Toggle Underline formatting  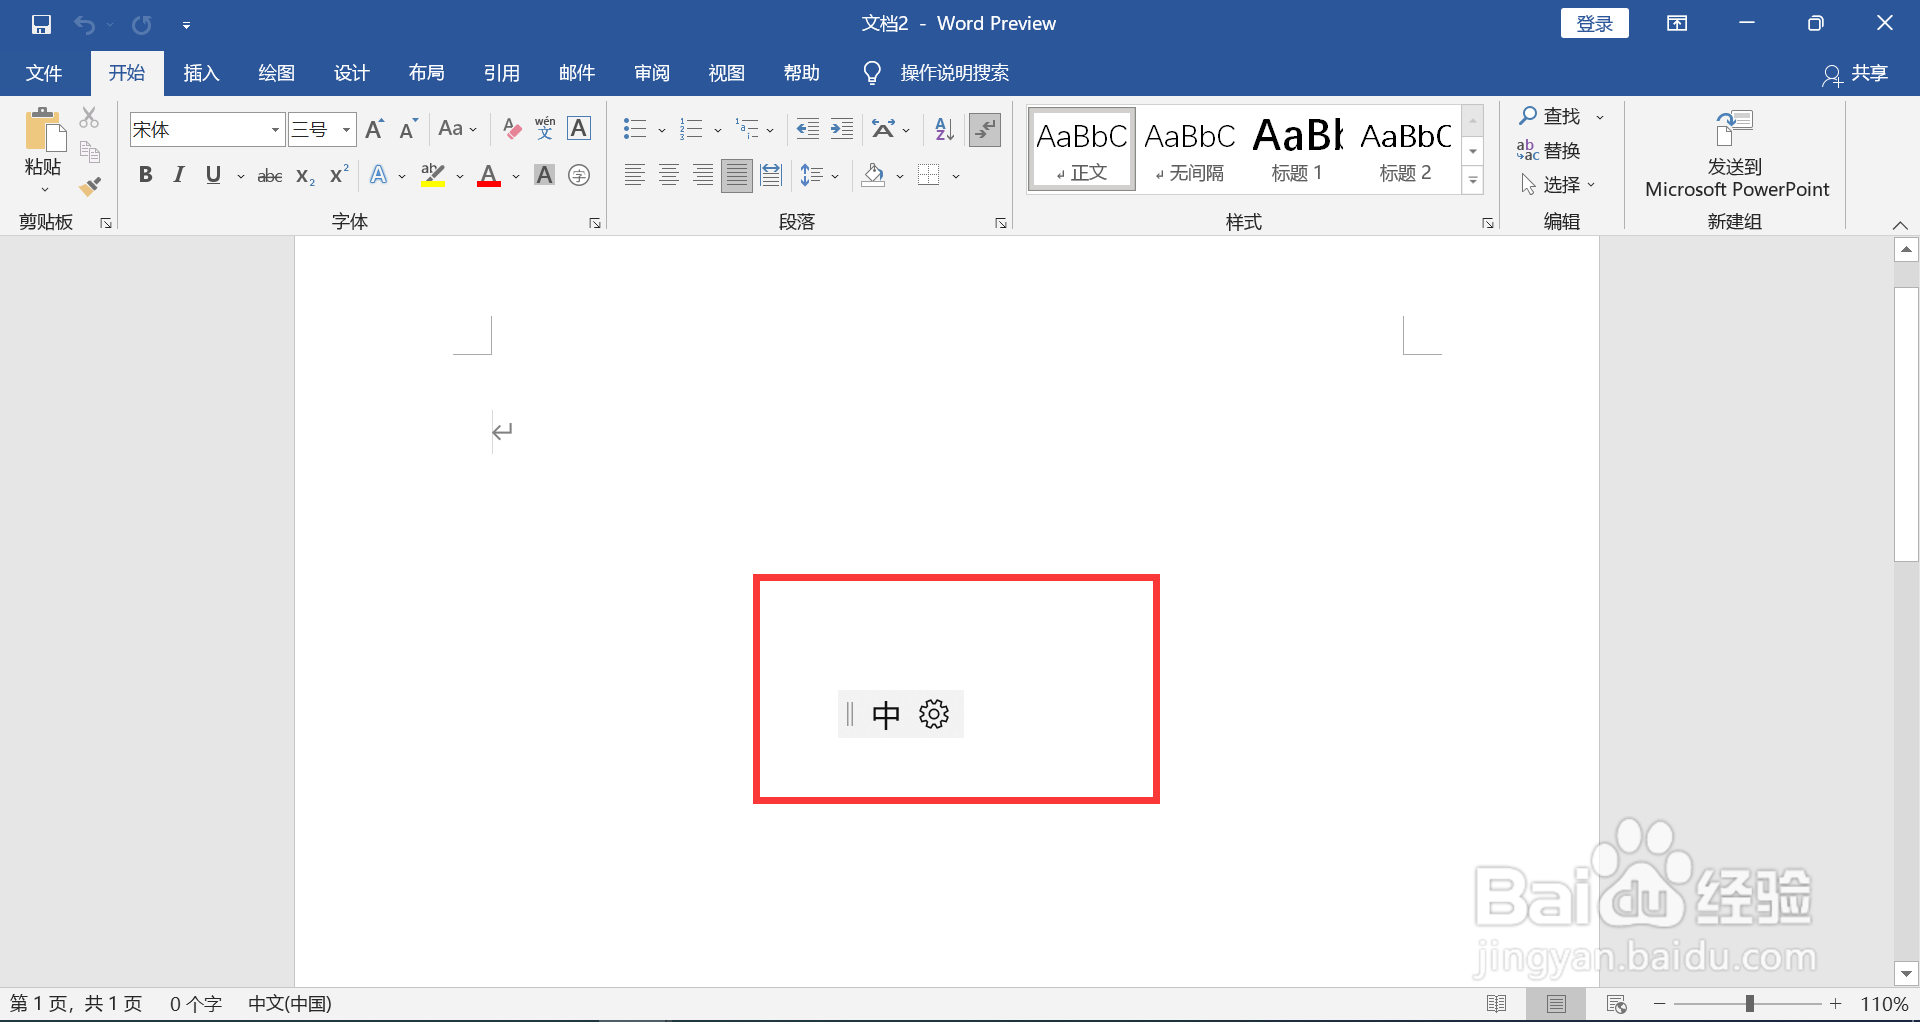pyautogui.click(x=213, y=176)
